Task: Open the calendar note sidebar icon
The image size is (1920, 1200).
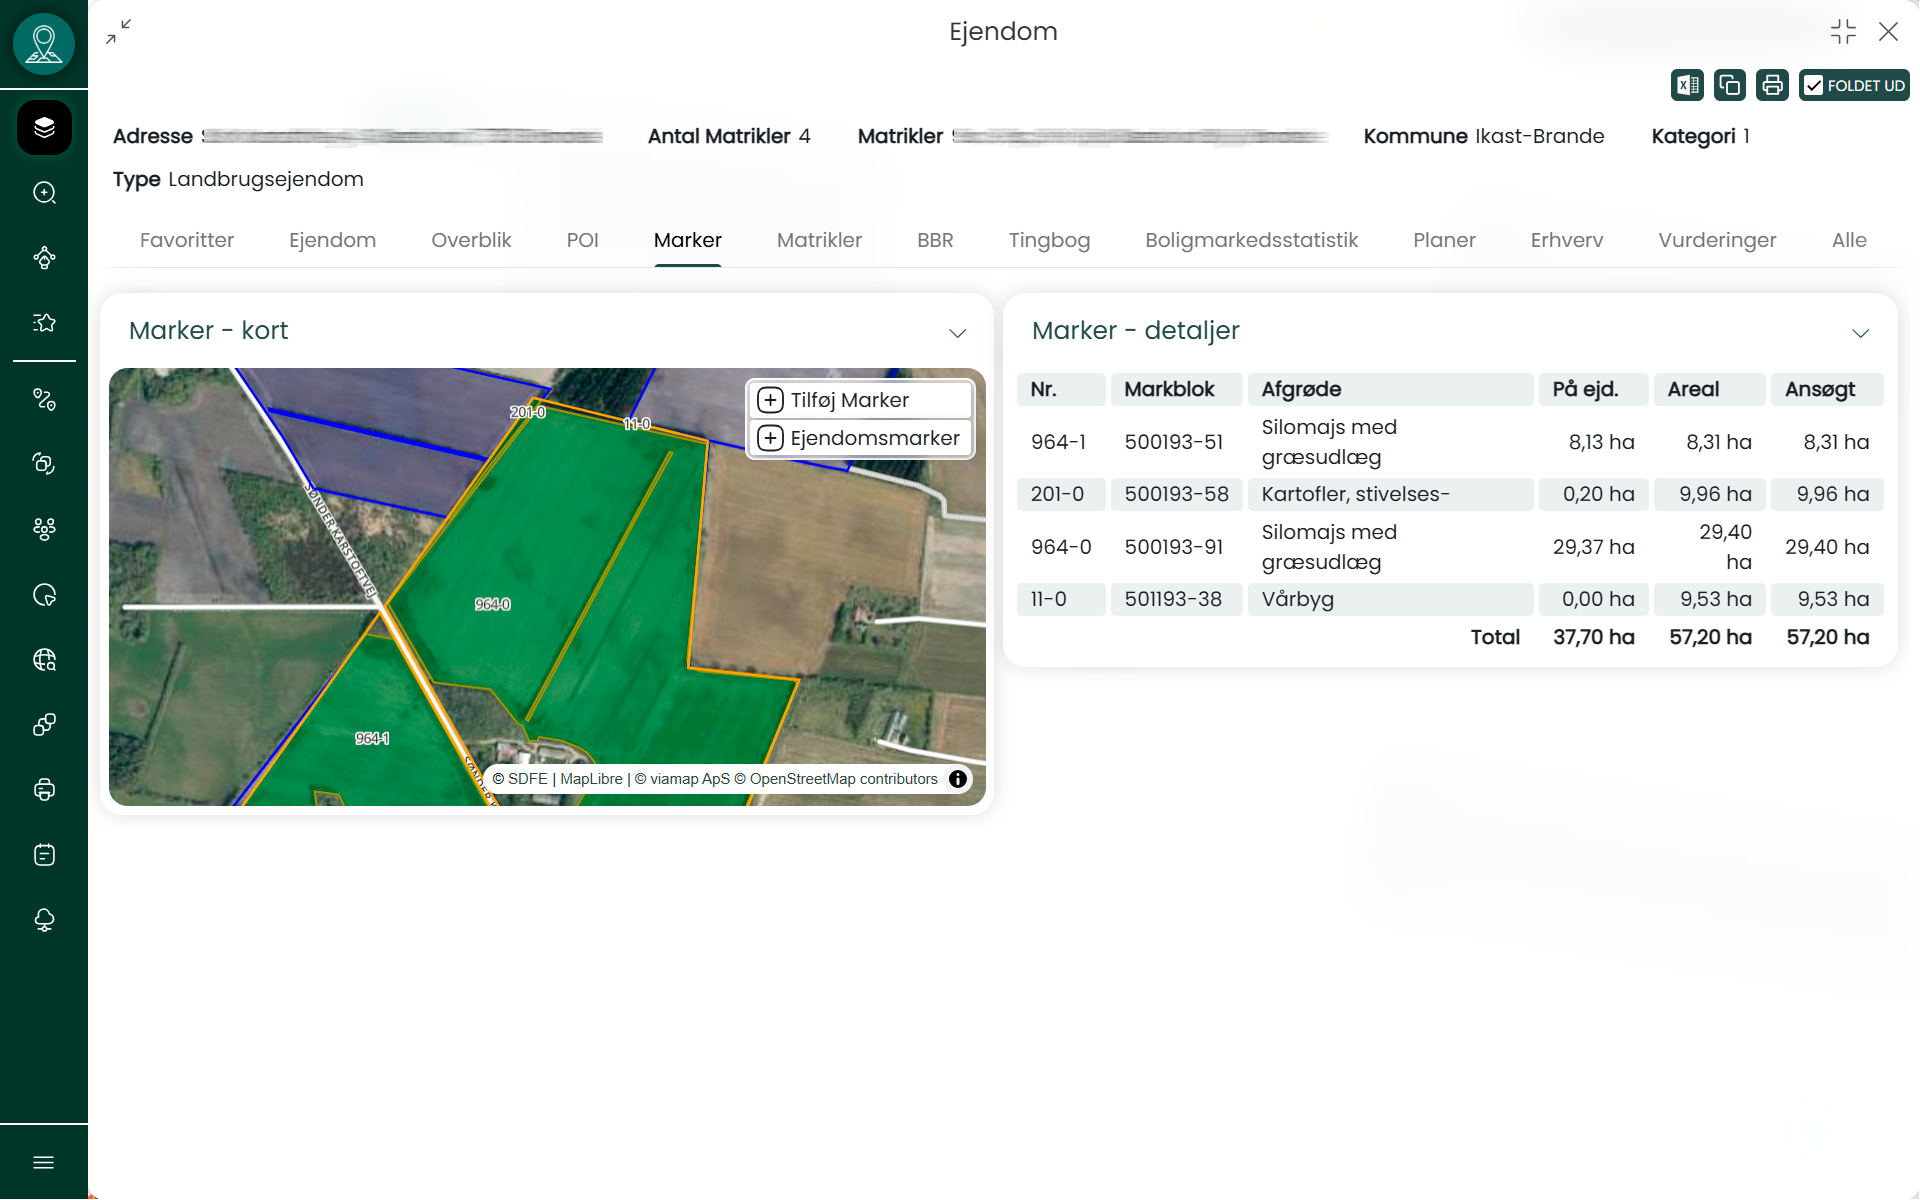Action: (44, 855)
